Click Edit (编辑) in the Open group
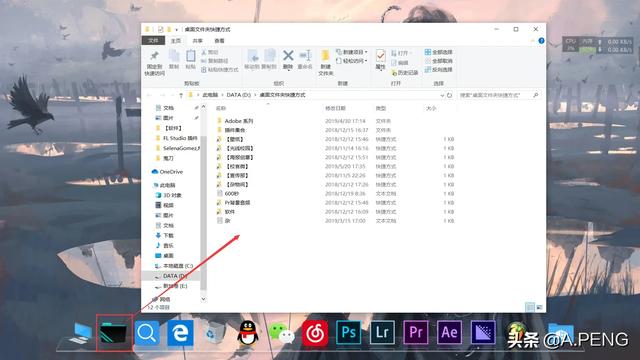The image size is (640, 360). pos(400,63)
